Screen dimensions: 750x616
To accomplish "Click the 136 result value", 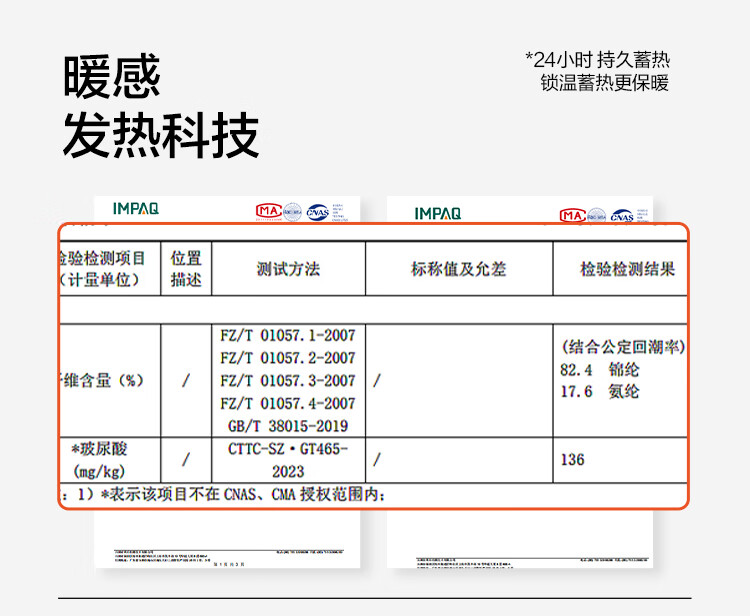I will [573, 460].
